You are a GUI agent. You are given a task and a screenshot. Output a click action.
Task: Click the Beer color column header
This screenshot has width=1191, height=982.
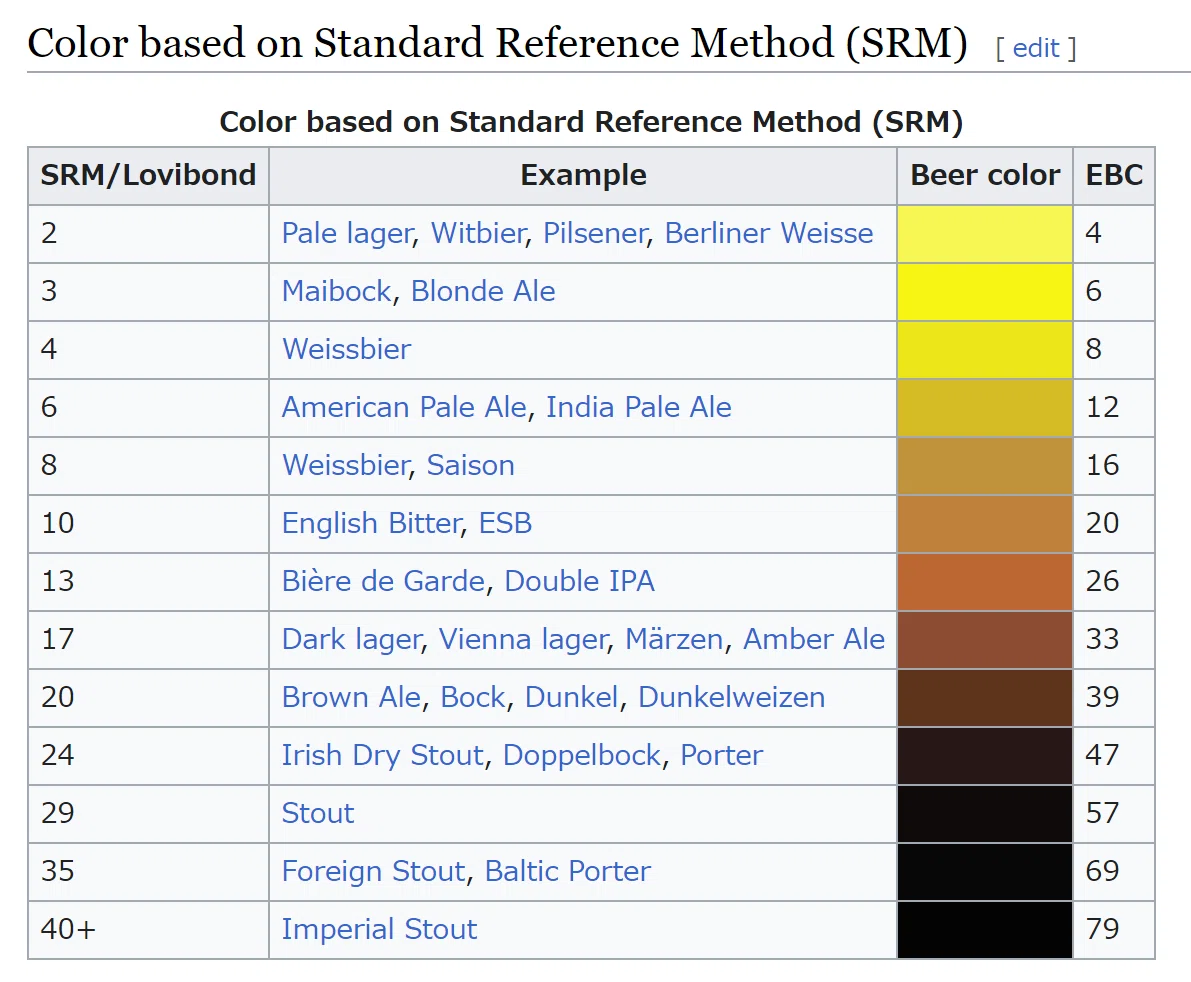click(x=984, y=175)
